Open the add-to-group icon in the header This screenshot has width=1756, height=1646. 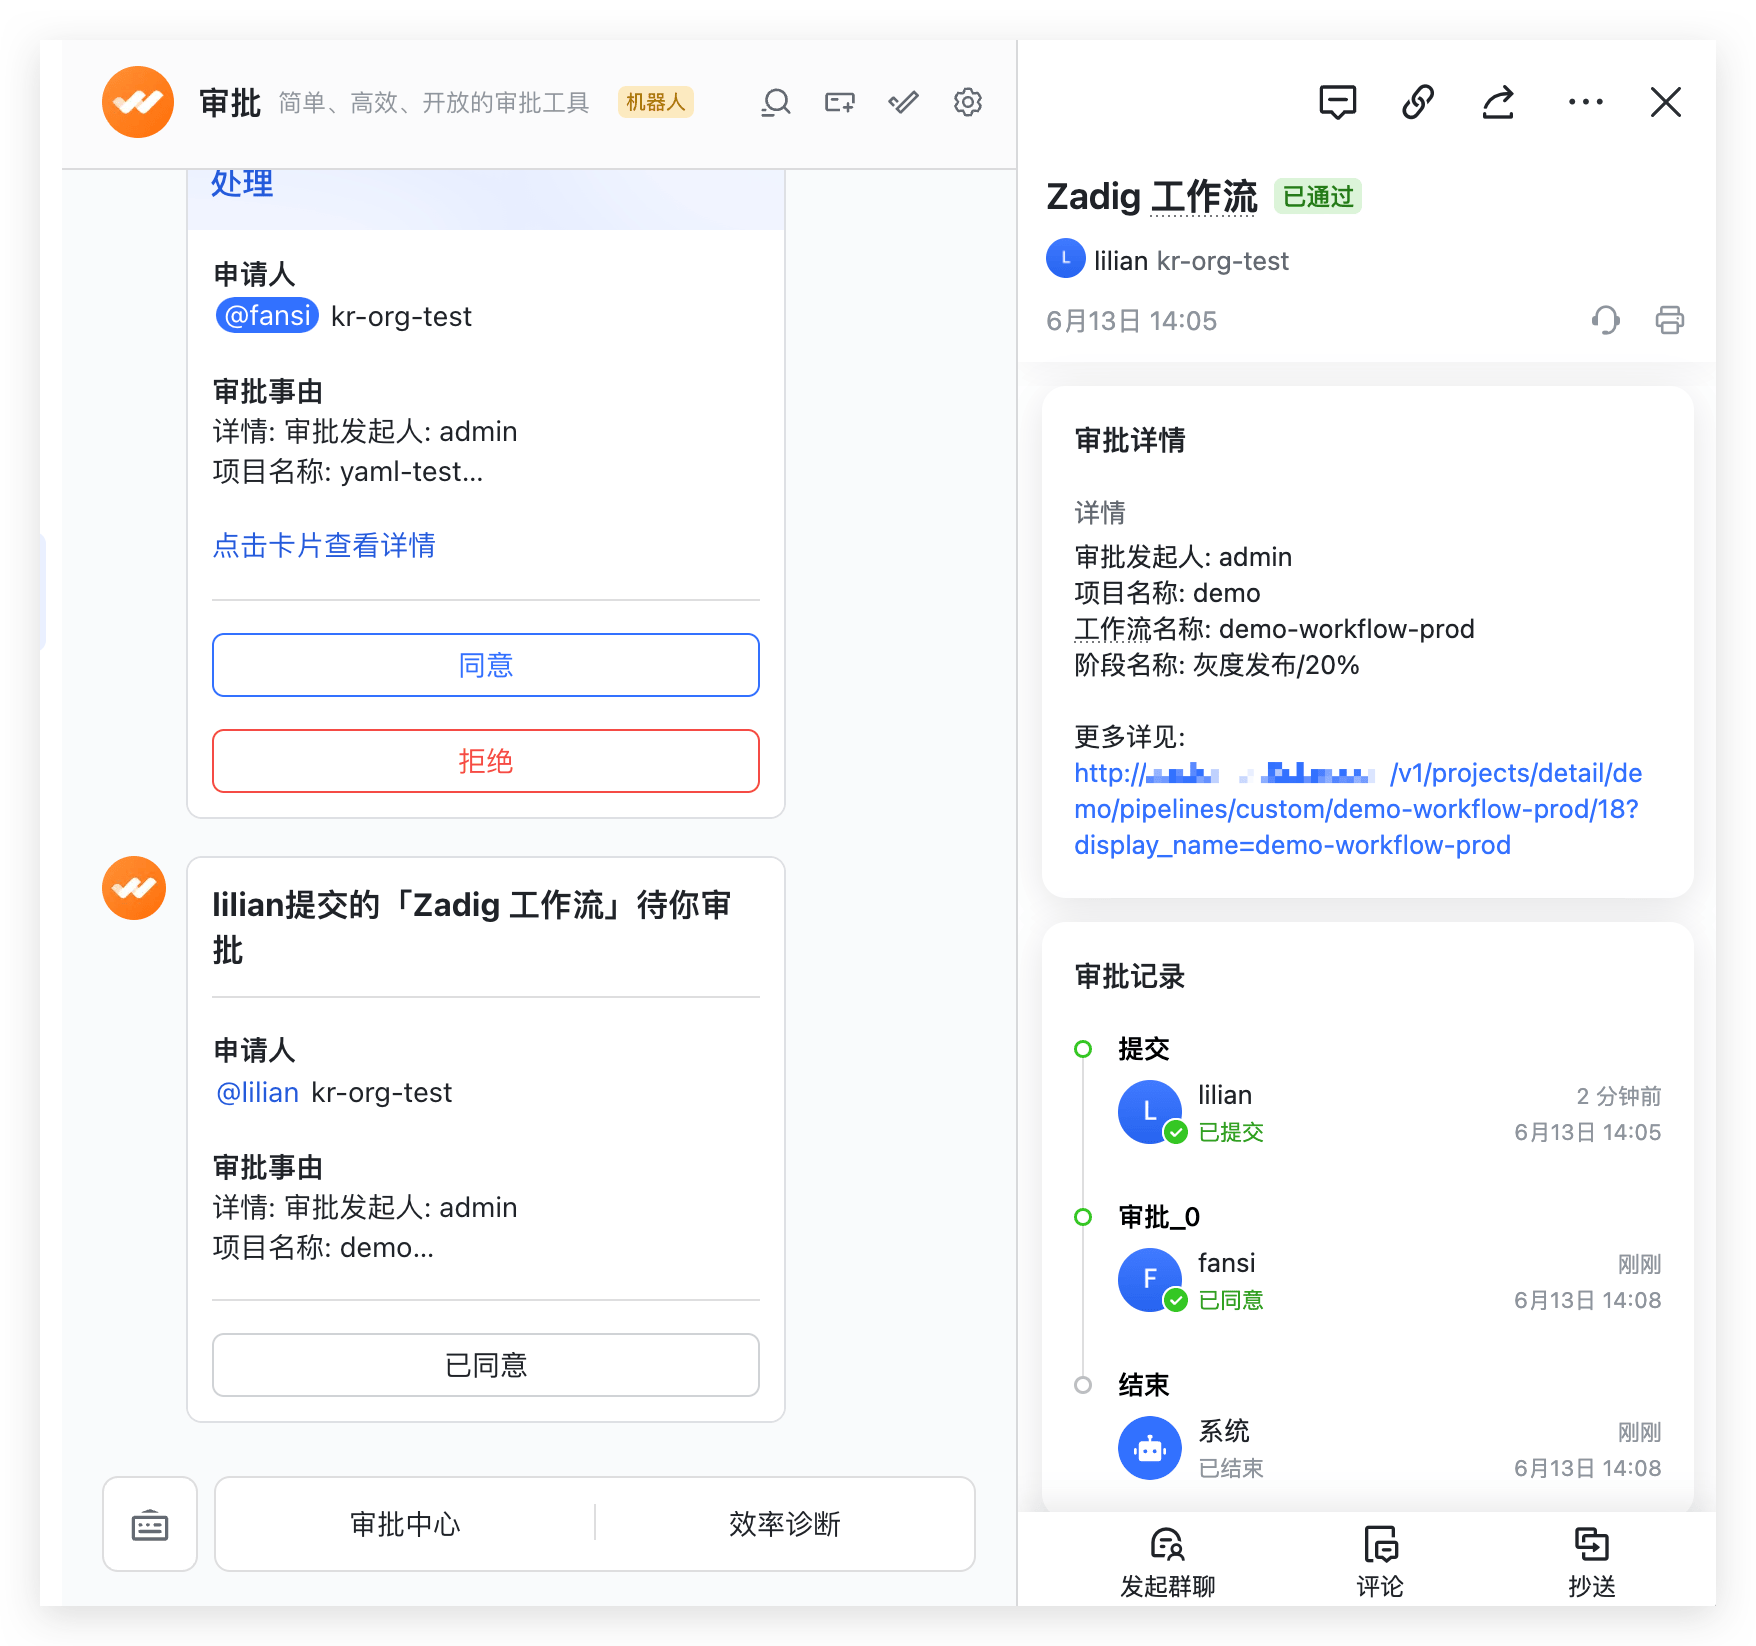tap(840, 102)
